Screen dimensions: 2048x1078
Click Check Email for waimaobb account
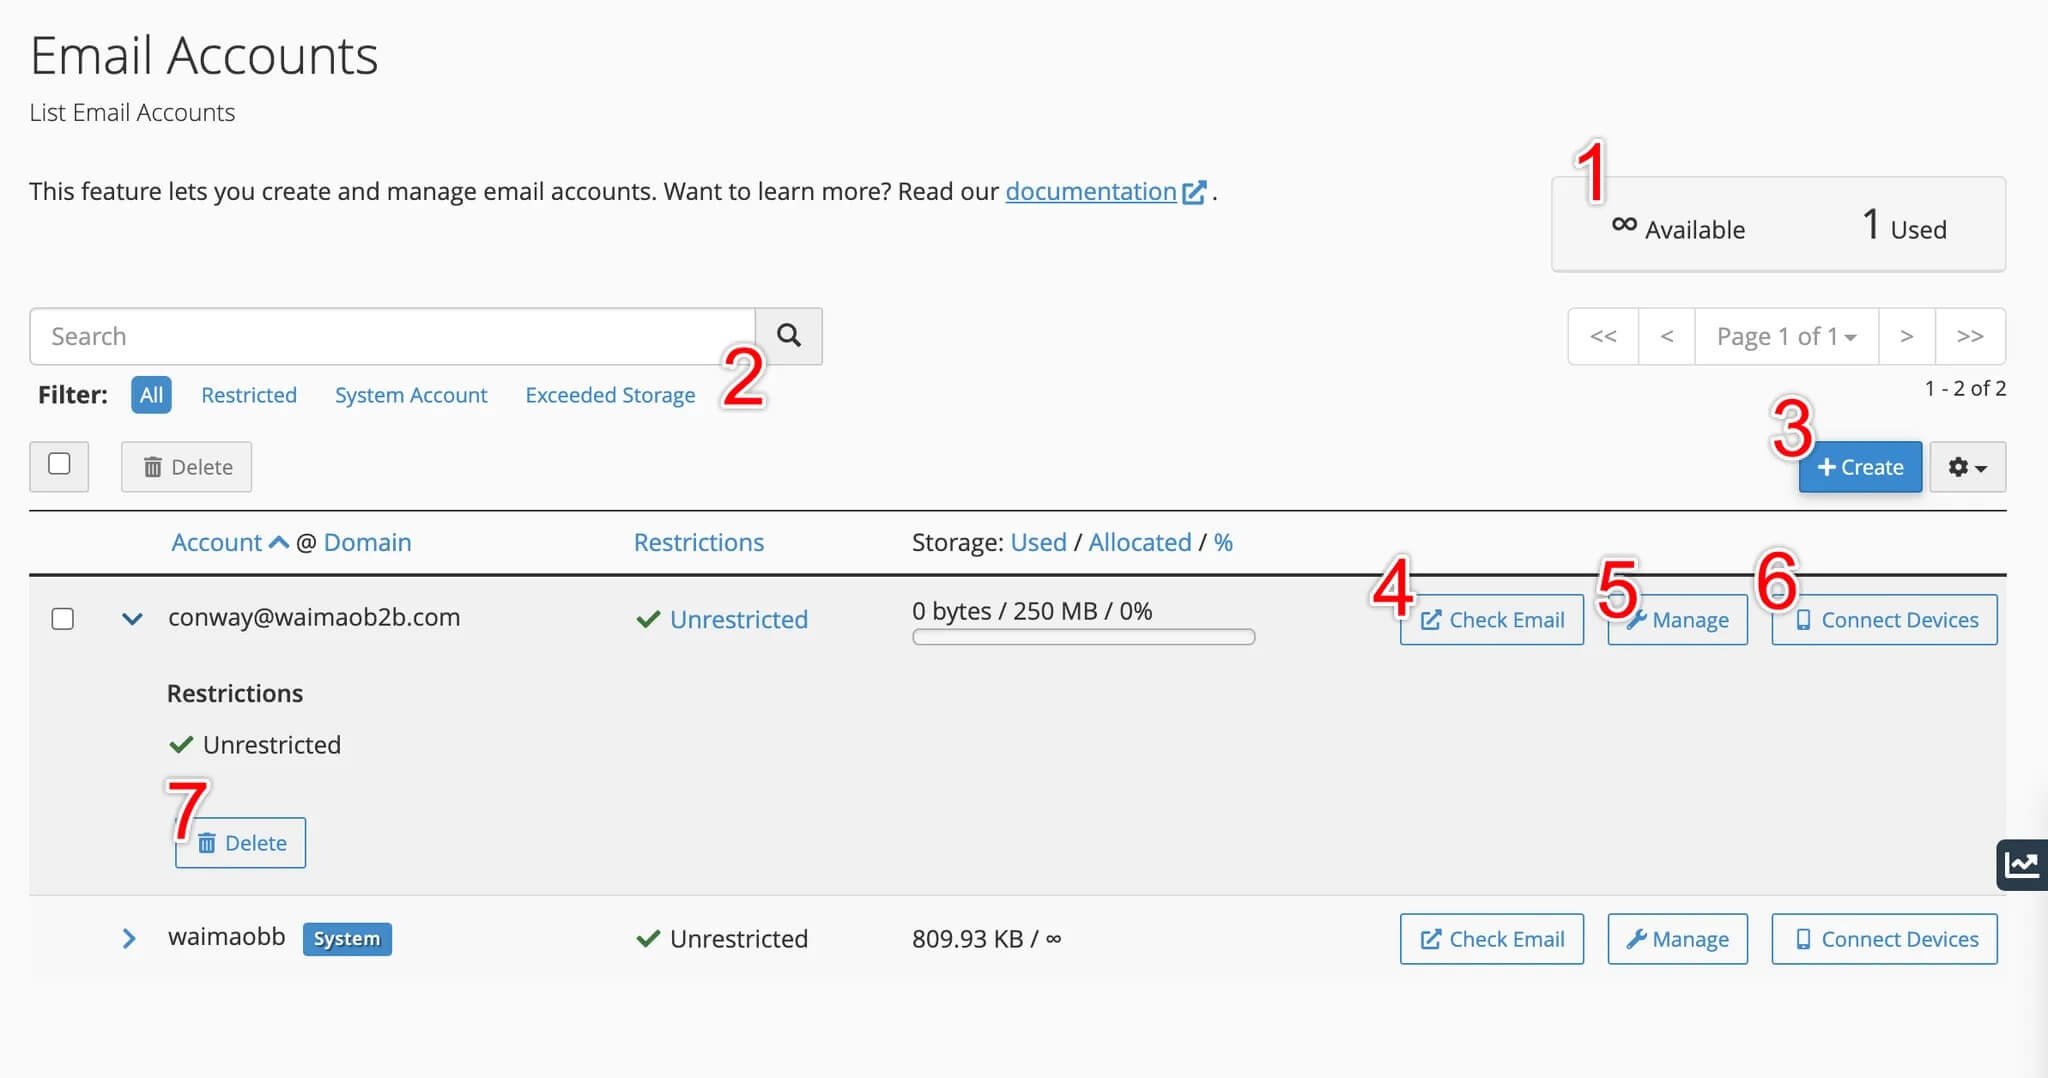[x=1491, y=939]
